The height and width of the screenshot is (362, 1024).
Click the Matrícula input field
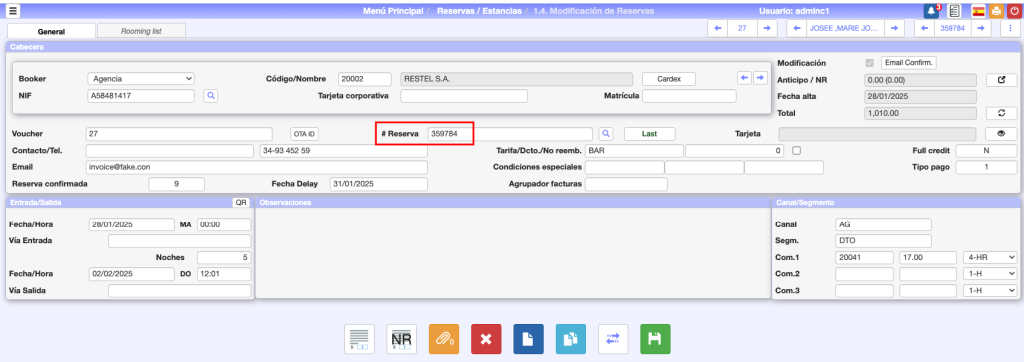[689, 96]
